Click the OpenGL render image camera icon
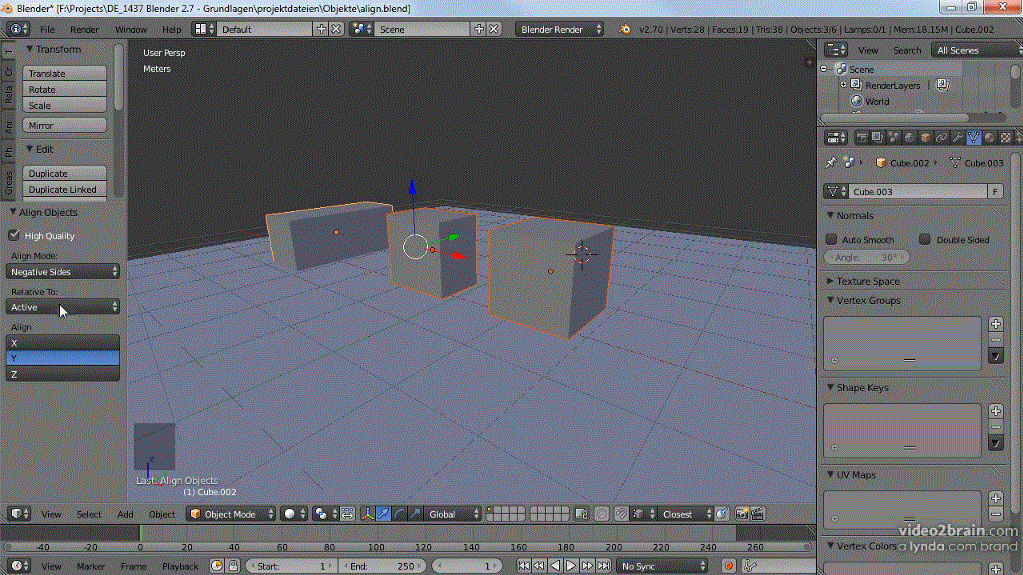 [x=742, y=514]
